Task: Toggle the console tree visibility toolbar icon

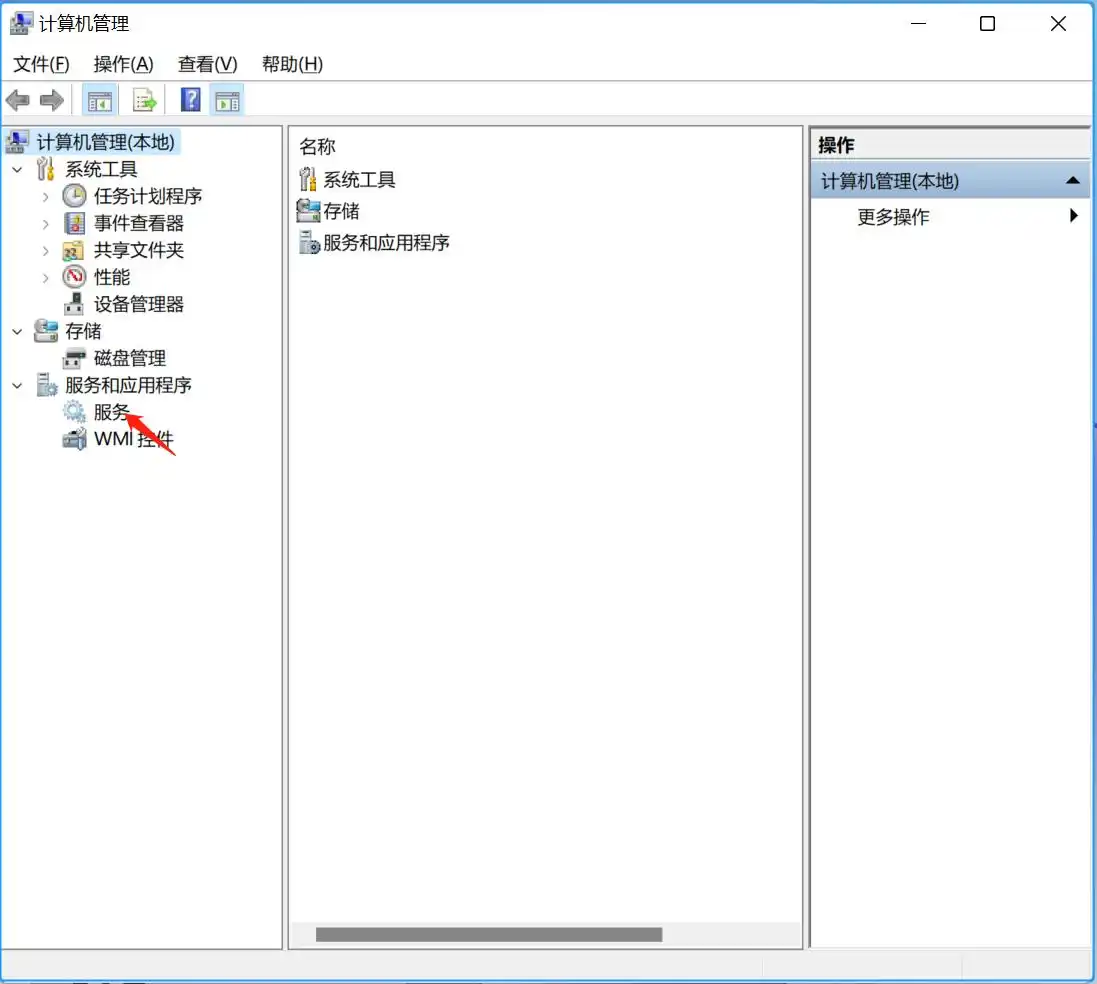Action: (100, 99)
